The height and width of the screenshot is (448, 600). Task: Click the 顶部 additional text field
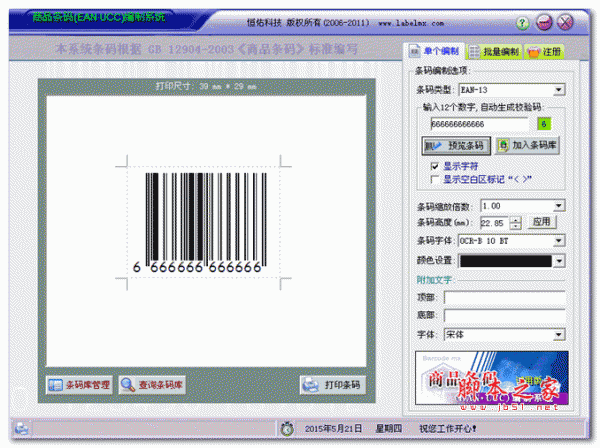(504, 297)
